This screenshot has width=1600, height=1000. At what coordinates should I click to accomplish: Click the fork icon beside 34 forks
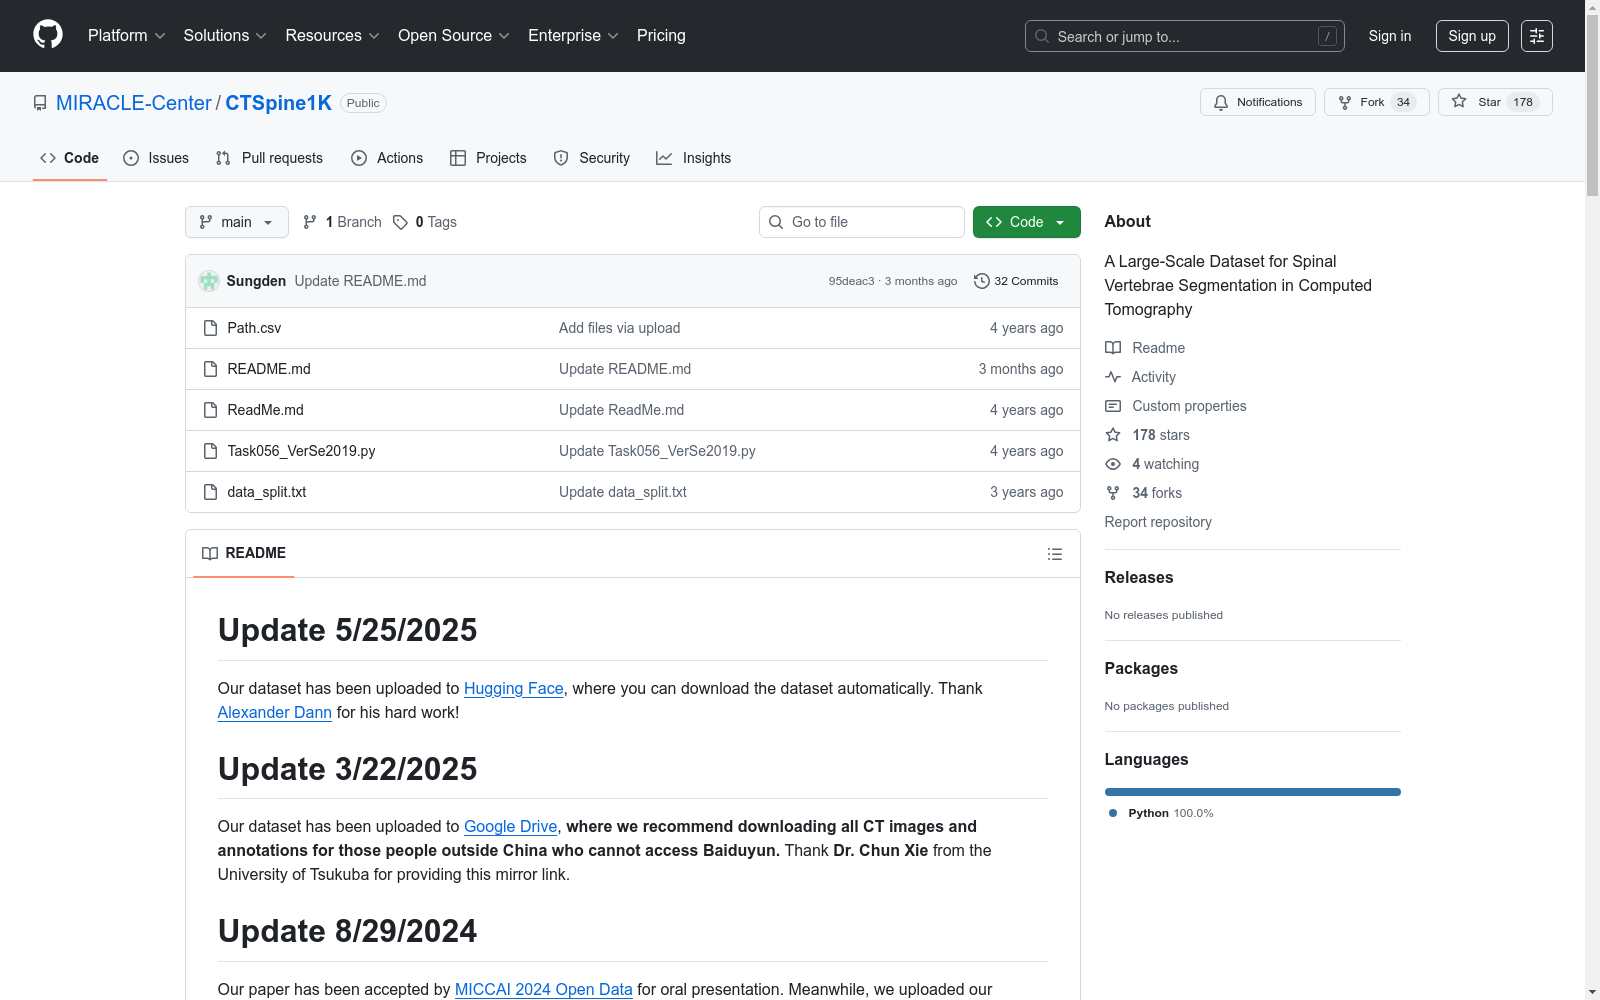(x=1113, y=493)
